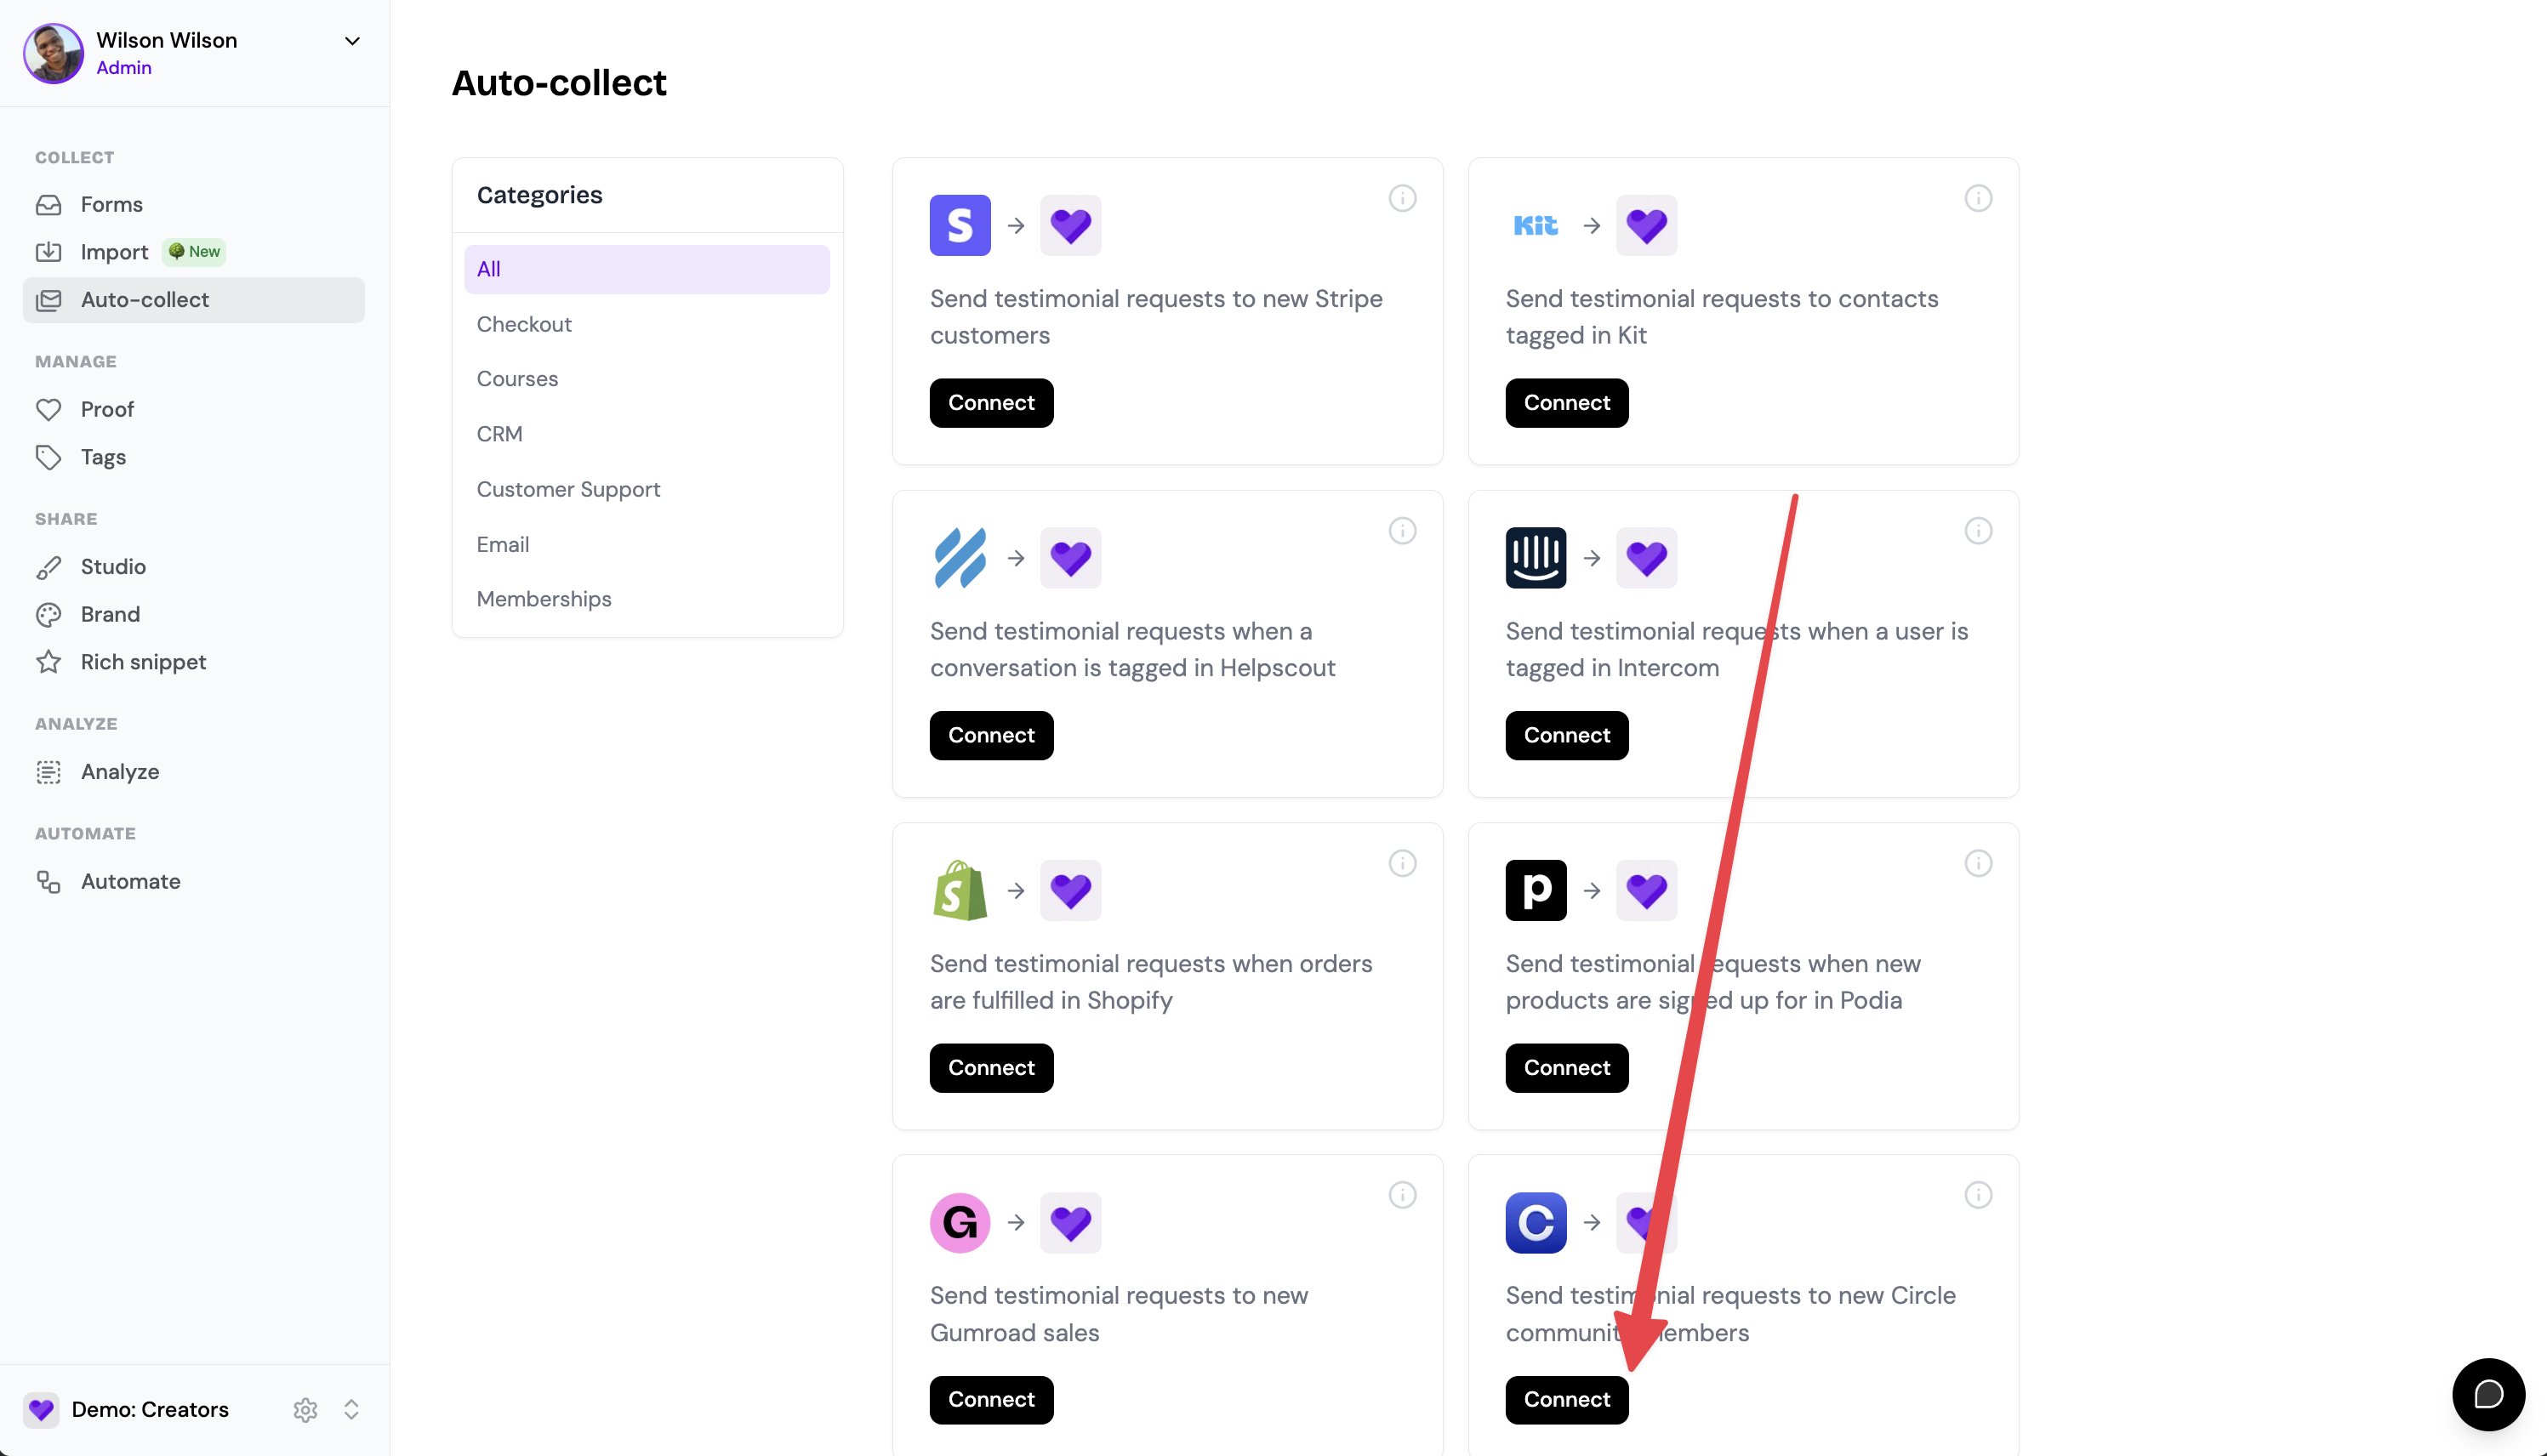Go to Forms in sidebar
Viewport: 2547px width, 1456px height.
click(112, 204)
